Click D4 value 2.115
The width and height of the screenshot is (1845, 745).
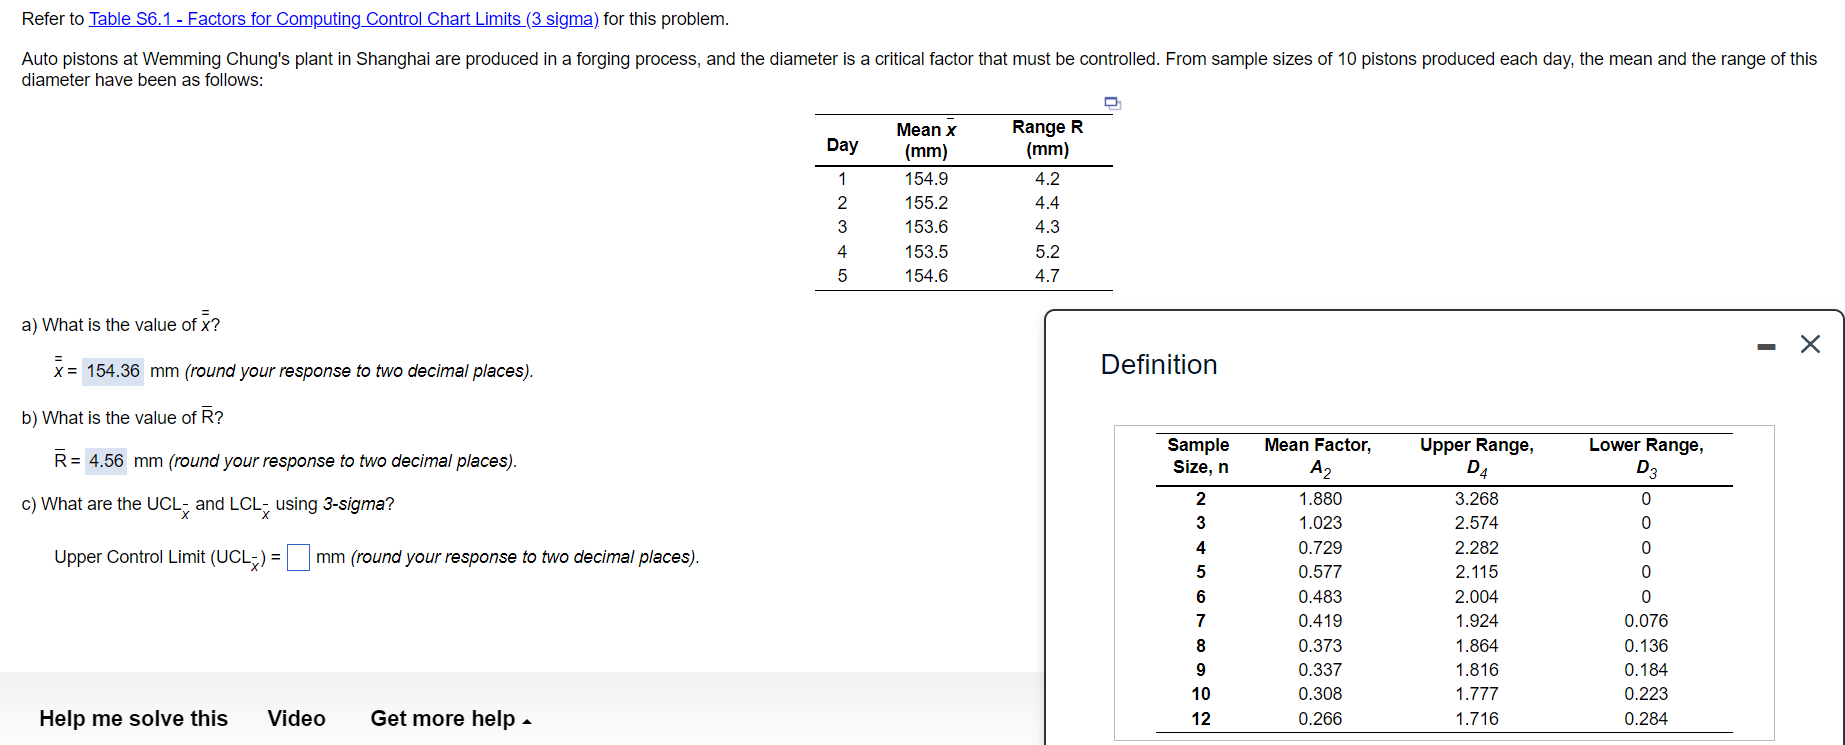pyautogui.click(x=1477, y=572)
